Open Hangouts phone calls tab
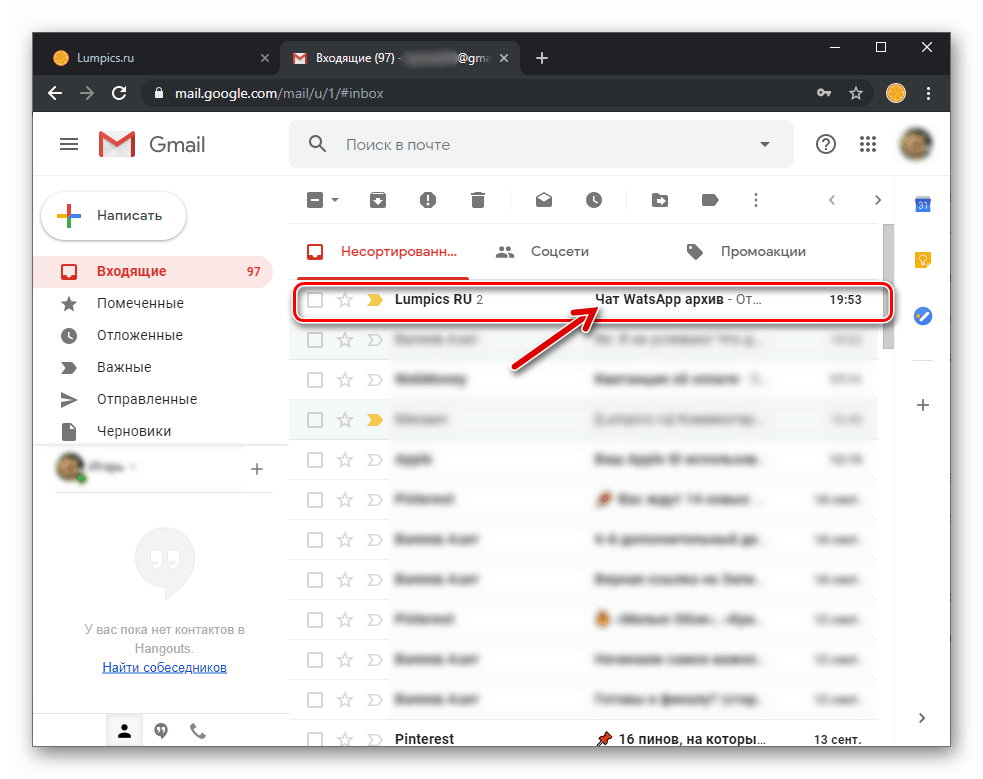983x779 pixels. pyautogui.click(x=198, y=731)
